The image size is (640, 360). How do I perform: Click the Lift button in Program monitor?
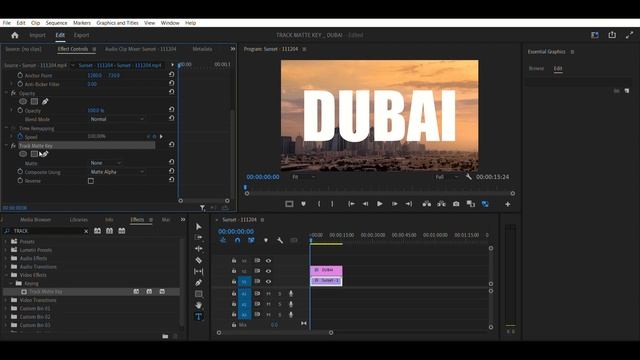click(x=427, y=204)
